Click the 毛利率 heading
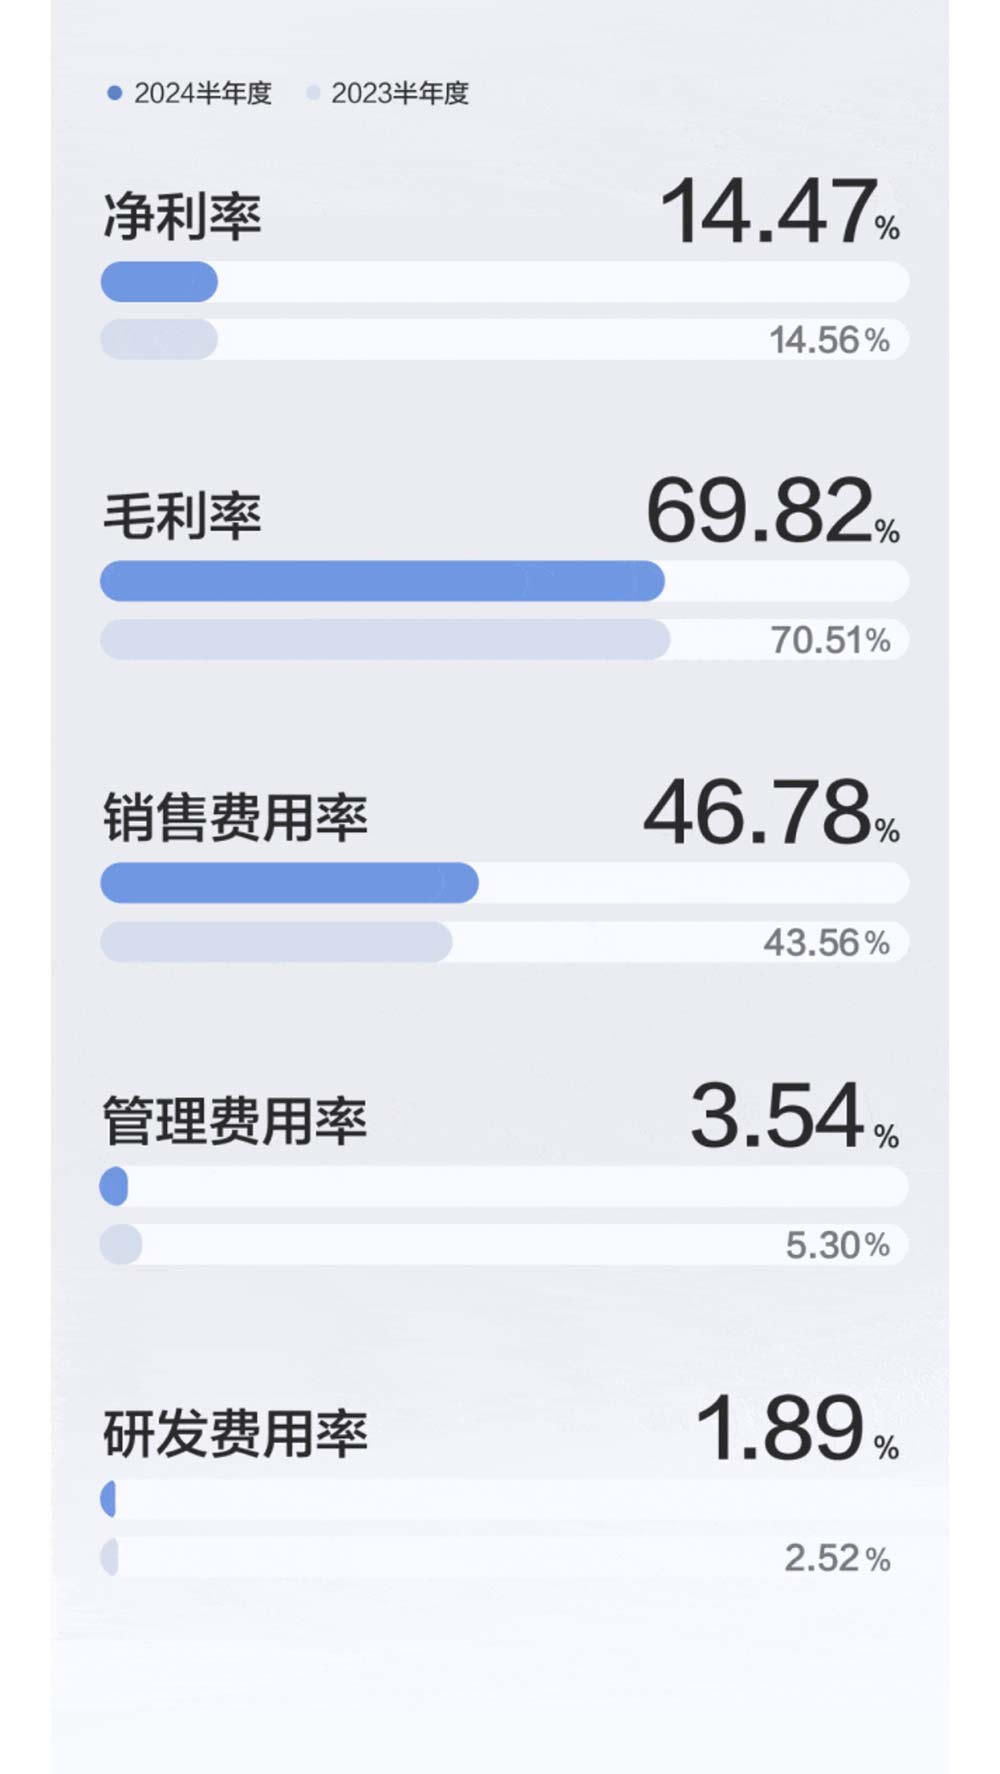1000x1774 pixels. (x=182, y=516)
